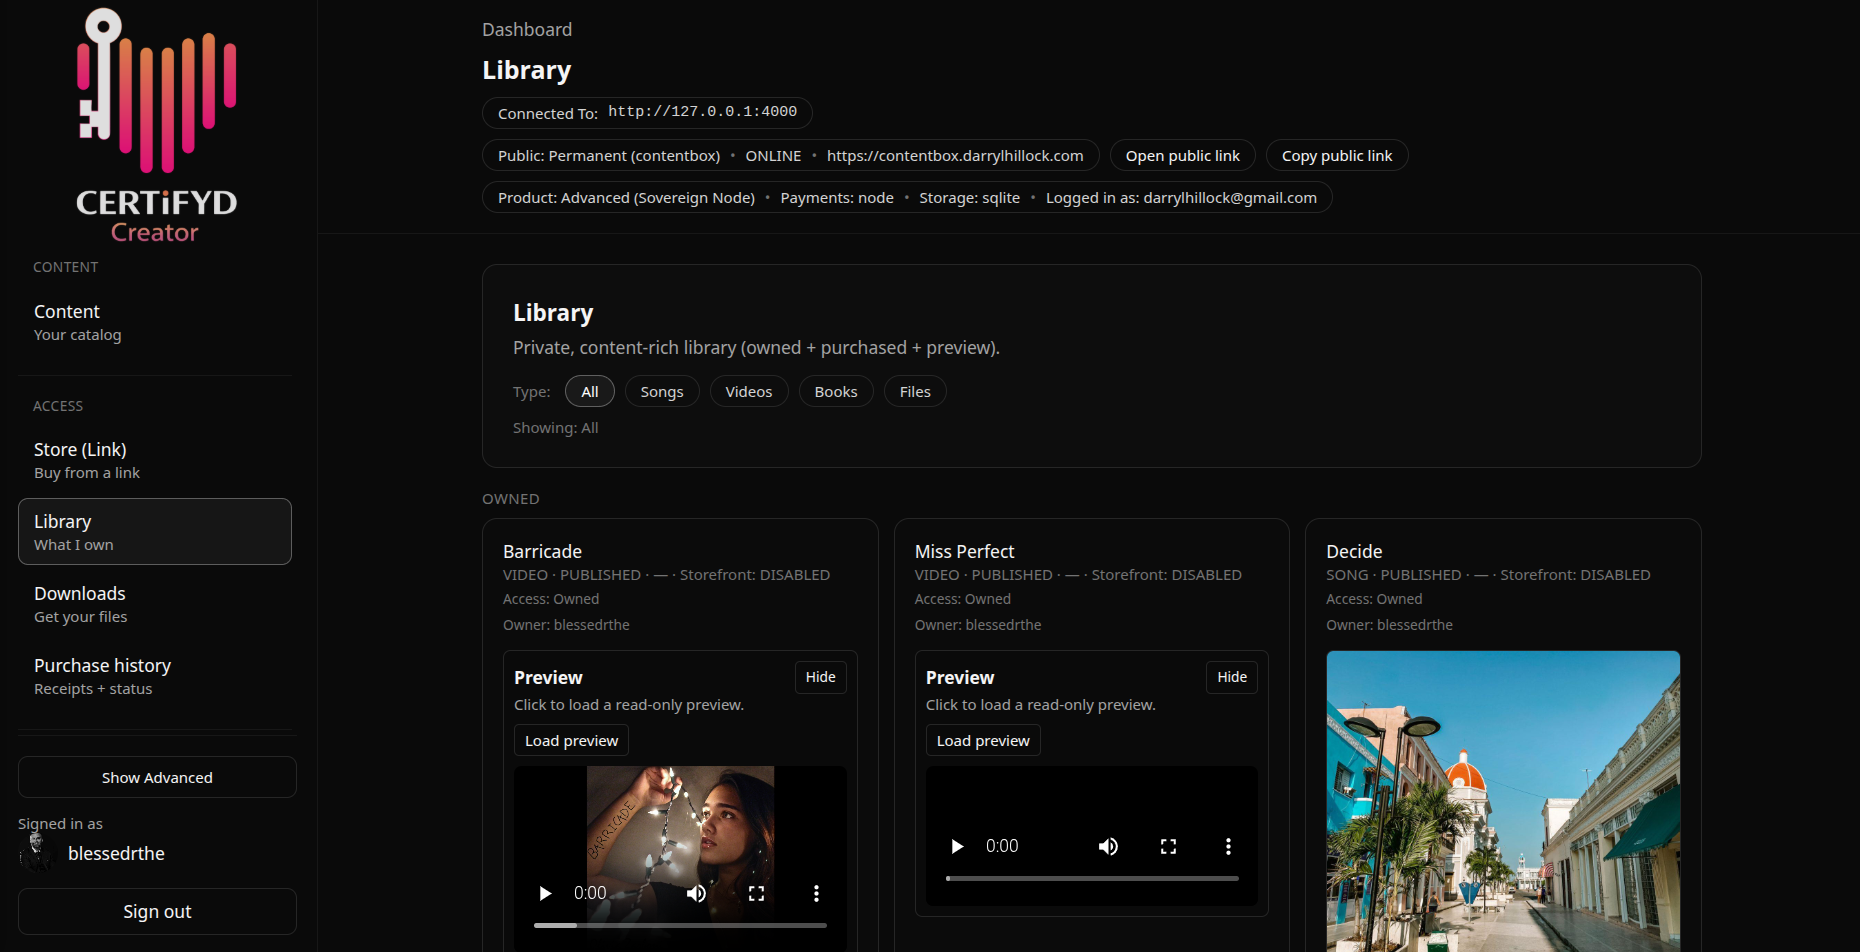Image resolution: width=1860 pixels, height=952 pixels.
Task: Click the Miss Perfect playback progress bar
Action: pos(1090,878)
